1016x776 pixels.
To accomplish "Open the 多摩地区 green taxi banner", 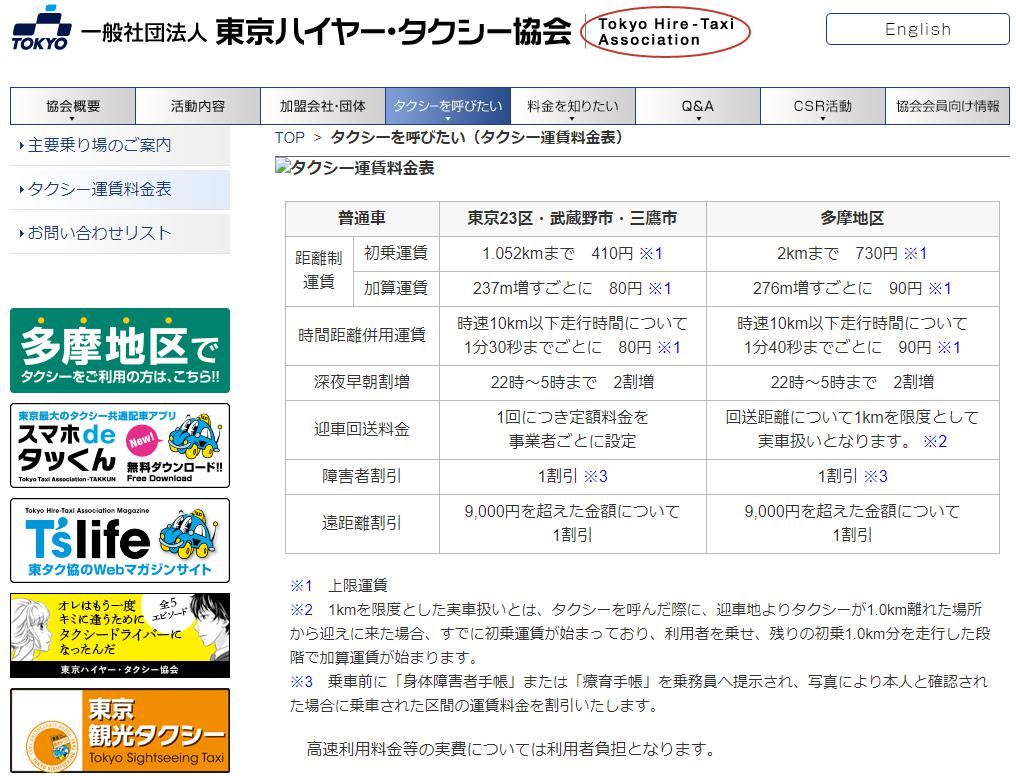I will (x=119, y=350).
